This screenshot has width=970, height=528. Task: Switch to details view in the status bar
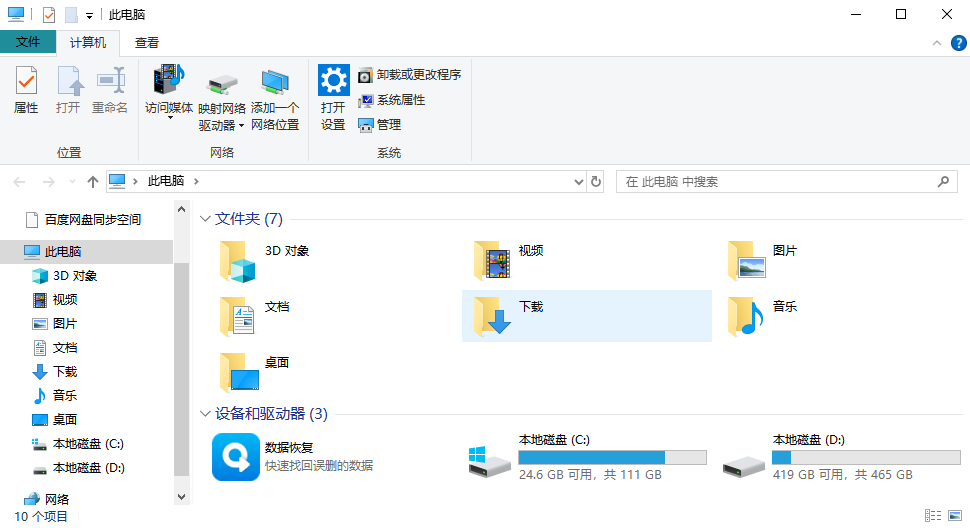pyautogui.click(x=933, y=515)
